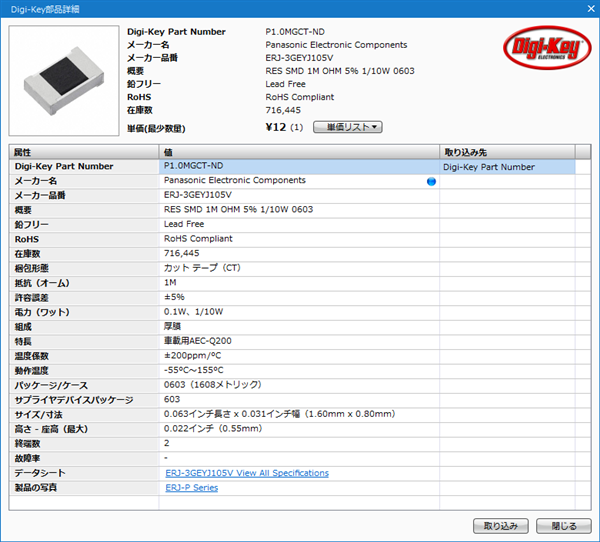
Task: Click the ¥12 unit price in the header
Action: click(x=276, y=127)
